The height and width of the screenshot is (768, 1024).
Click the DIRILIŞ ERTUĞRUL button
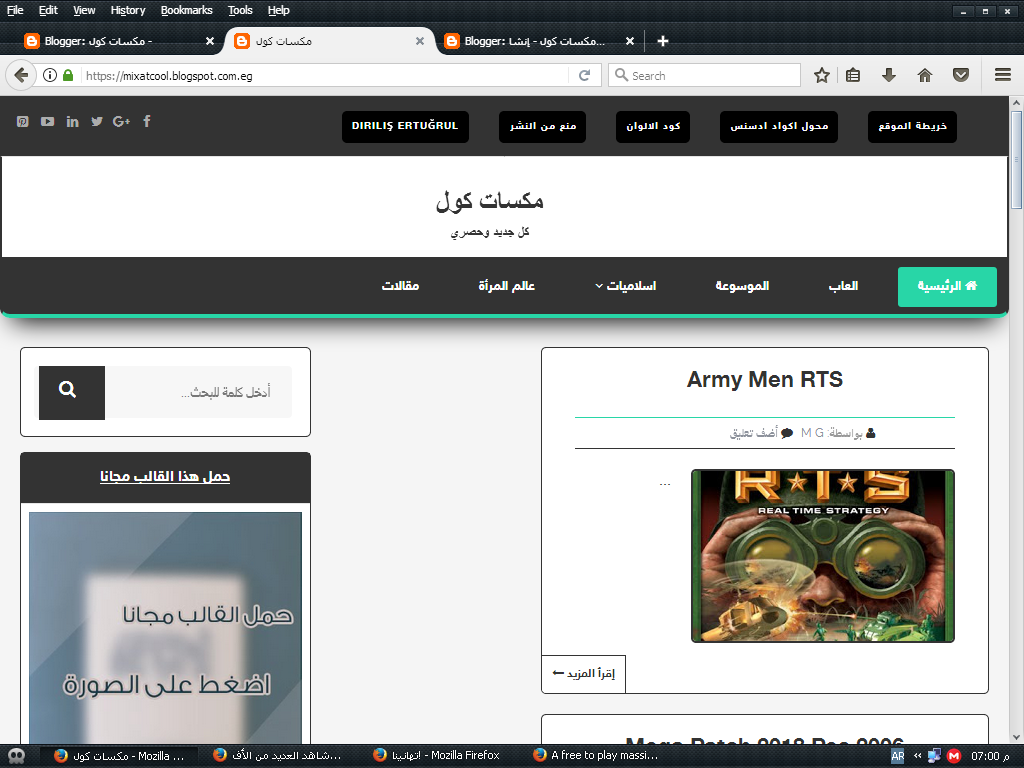pyautogui.click(x=405, y=126)
